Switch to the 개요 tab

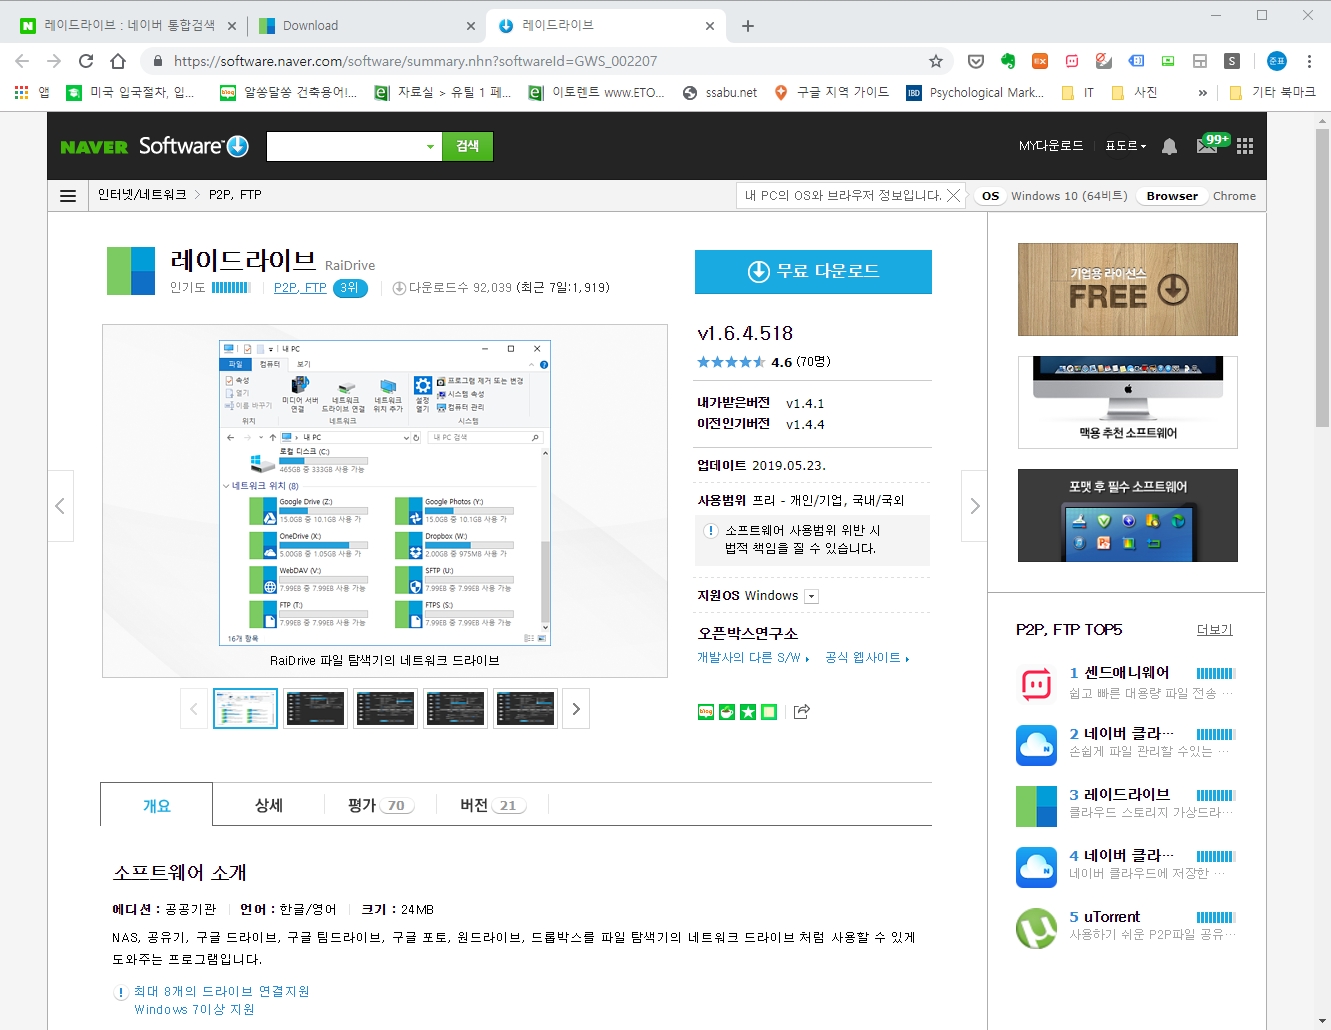(x=156, y=805)
